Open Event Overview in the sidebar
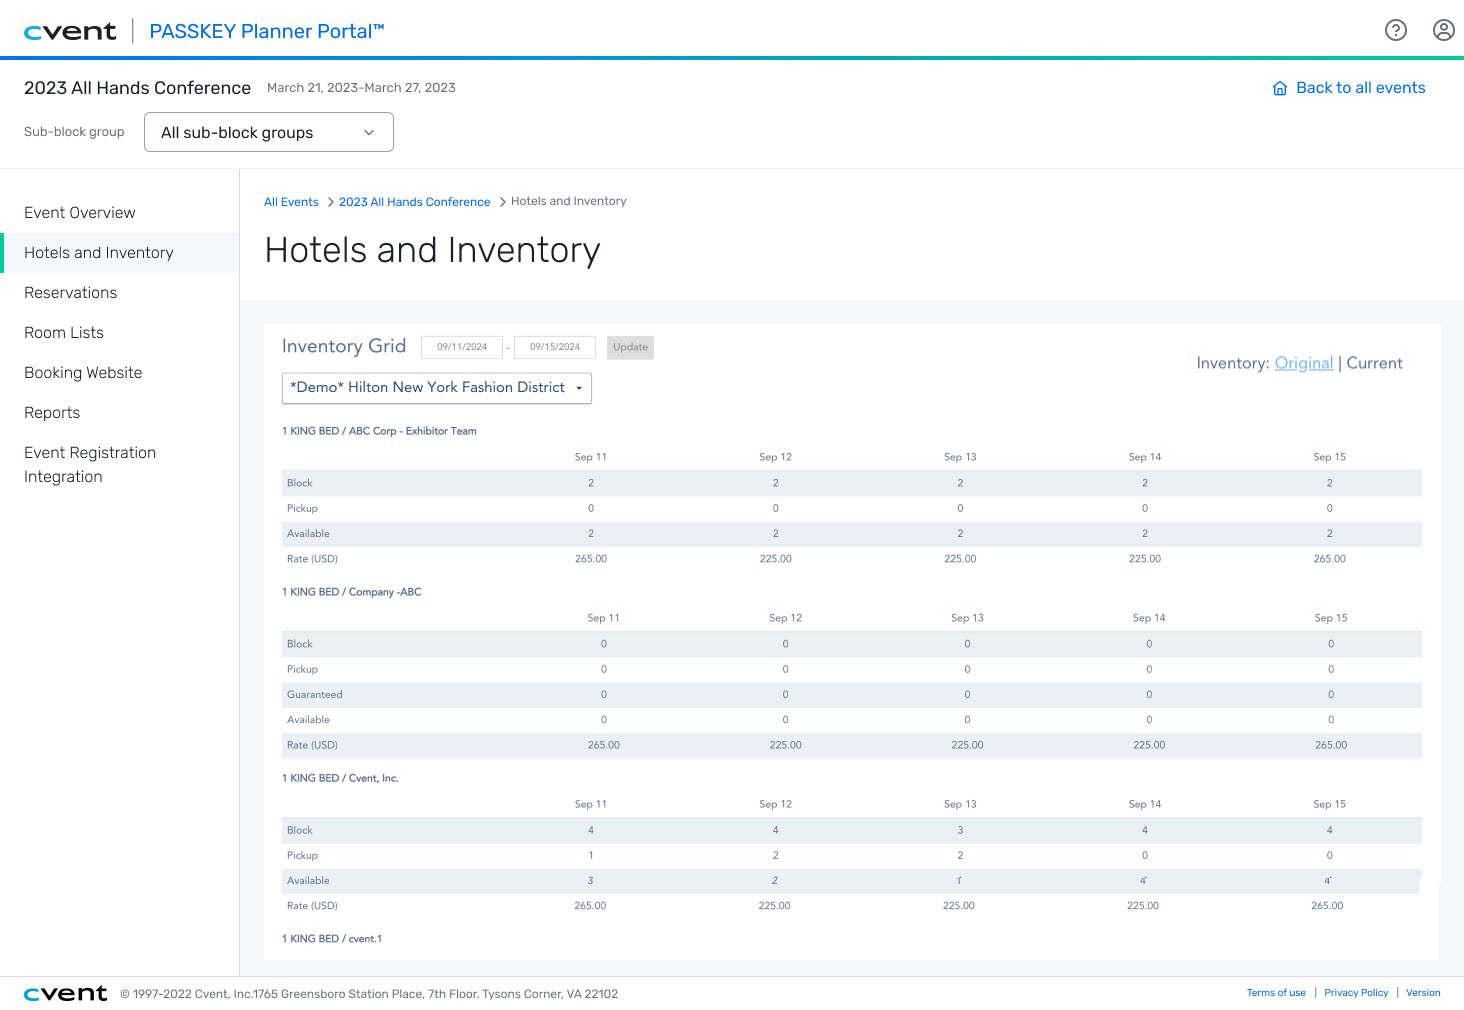Image resolution: width=1464 pixels, height=1010 pixels. pos(80,213)
